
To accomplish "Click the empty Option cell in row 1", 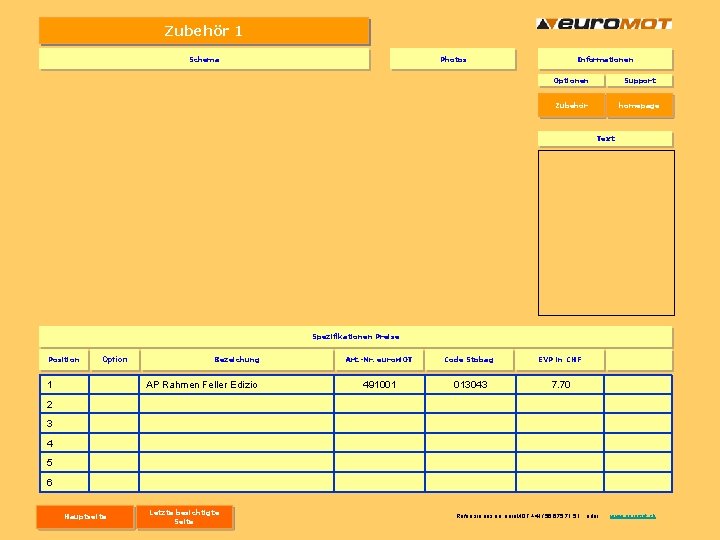I will click(x=114, y=385).
